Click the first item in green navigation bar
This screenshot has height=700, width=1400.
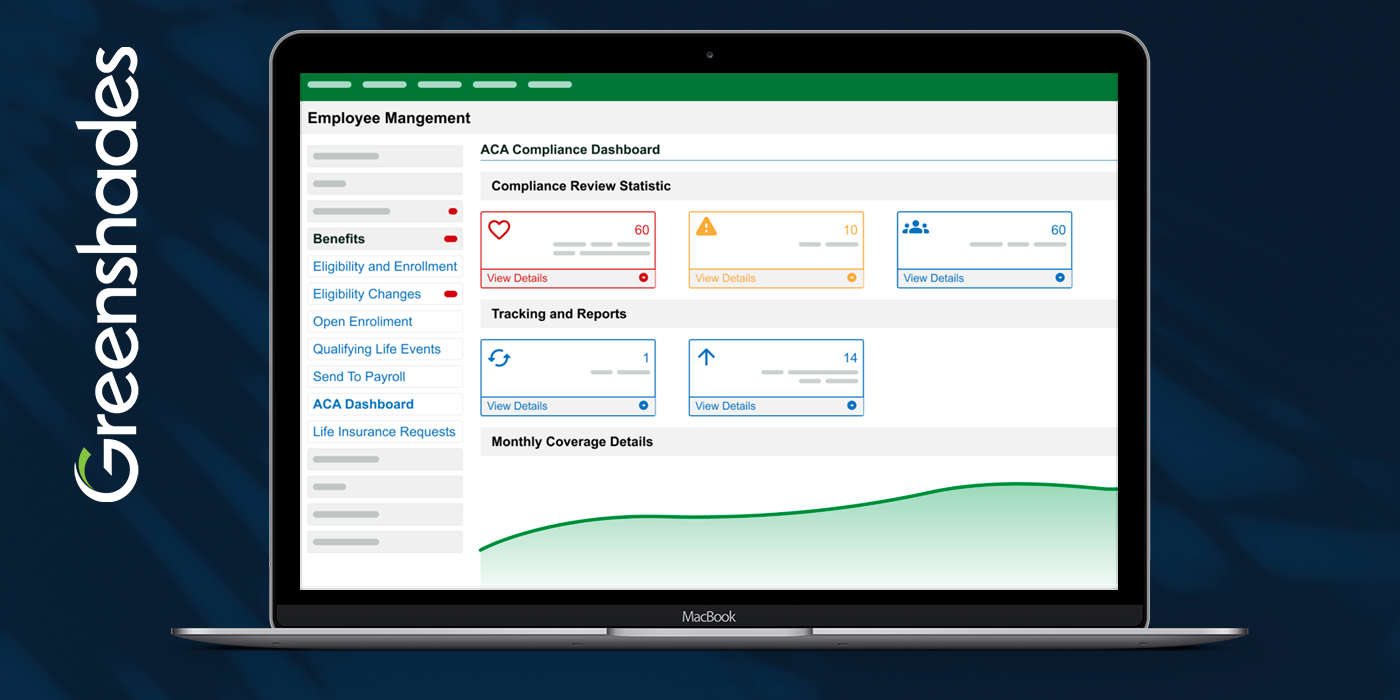click(x=329, y=85)
